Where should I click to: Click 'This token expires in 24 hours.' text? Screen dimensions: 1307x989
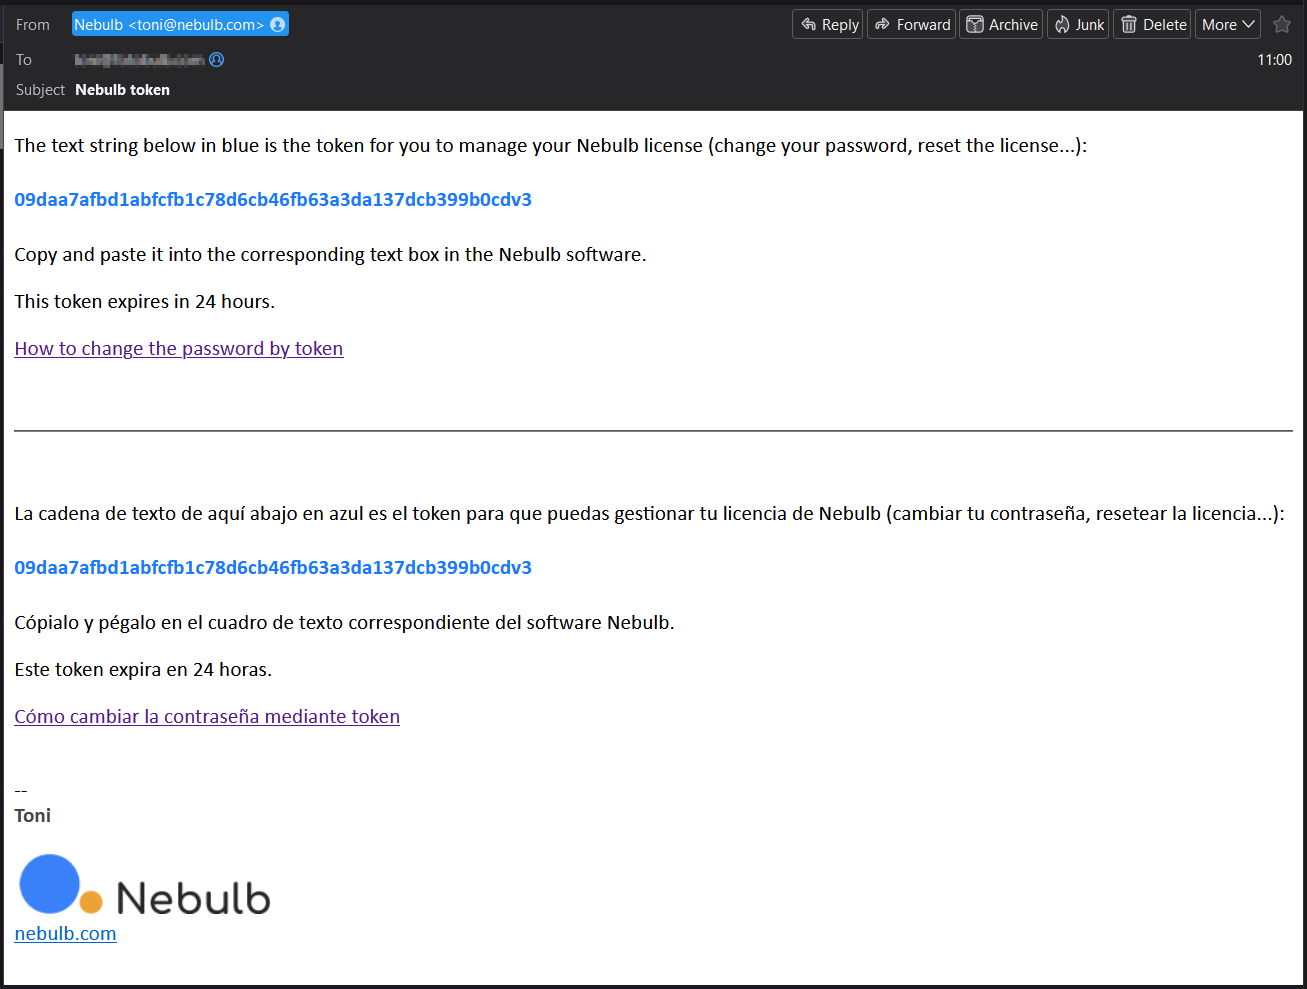[x=144, y=301]
